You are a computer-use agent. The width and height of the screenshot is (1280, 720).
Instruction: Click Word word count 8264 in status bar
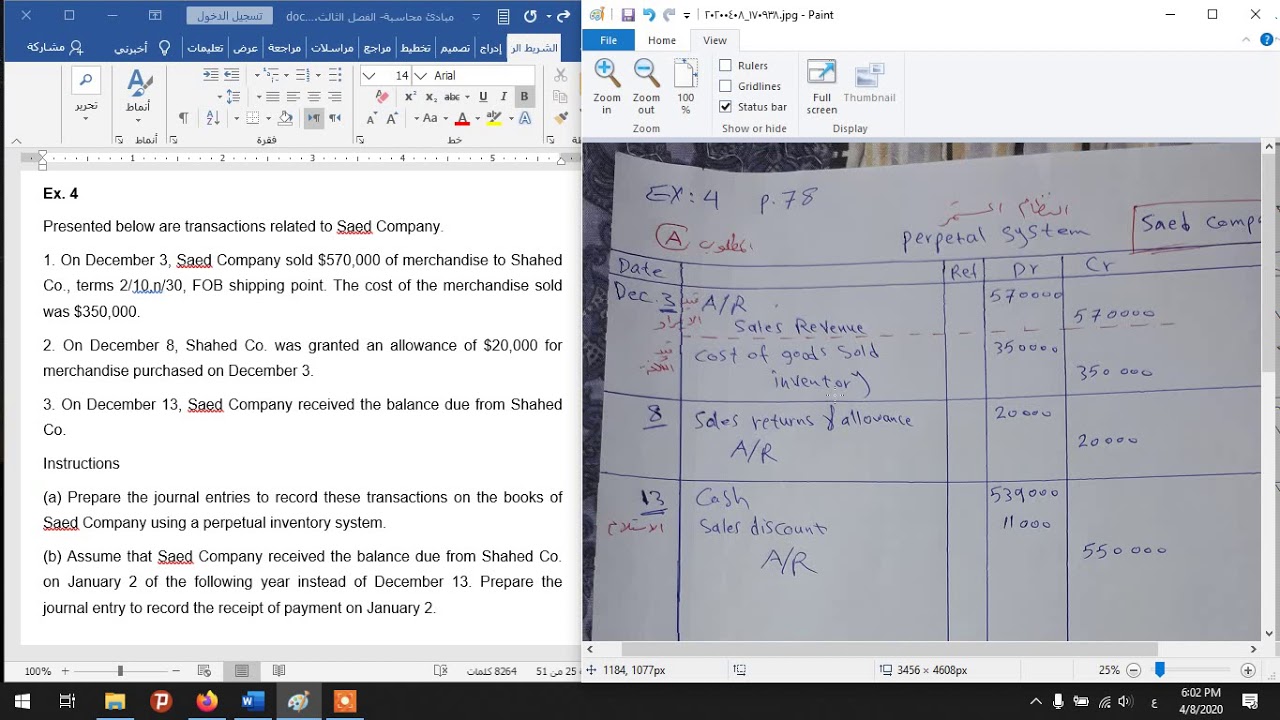(492, 671)
